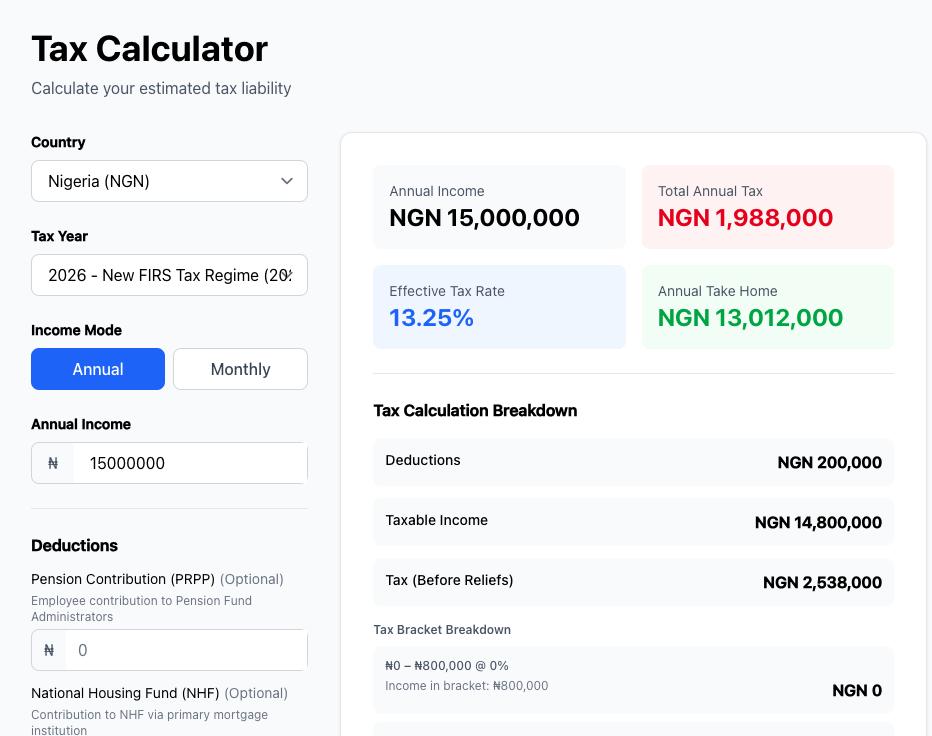The width and height of the screenshot is (932, 736).
Task: Click the Annual Income summary card
Action: [499, 207]
